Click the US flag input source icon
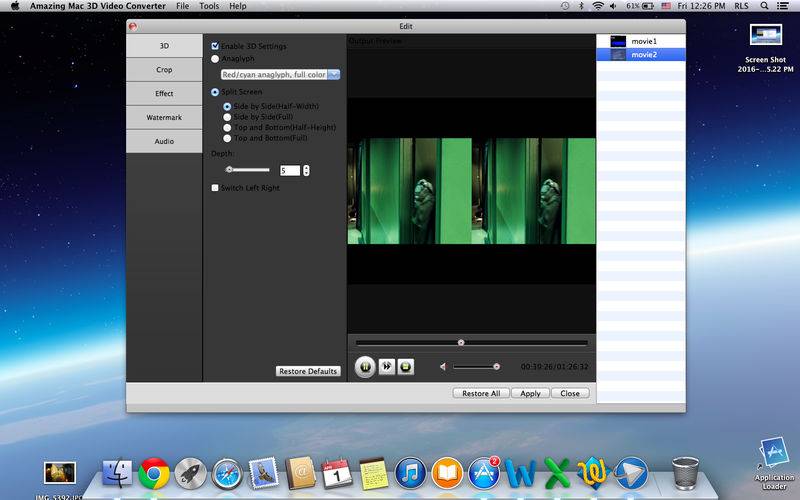Screen dimensions: 800x500 (x=666, y=6)
